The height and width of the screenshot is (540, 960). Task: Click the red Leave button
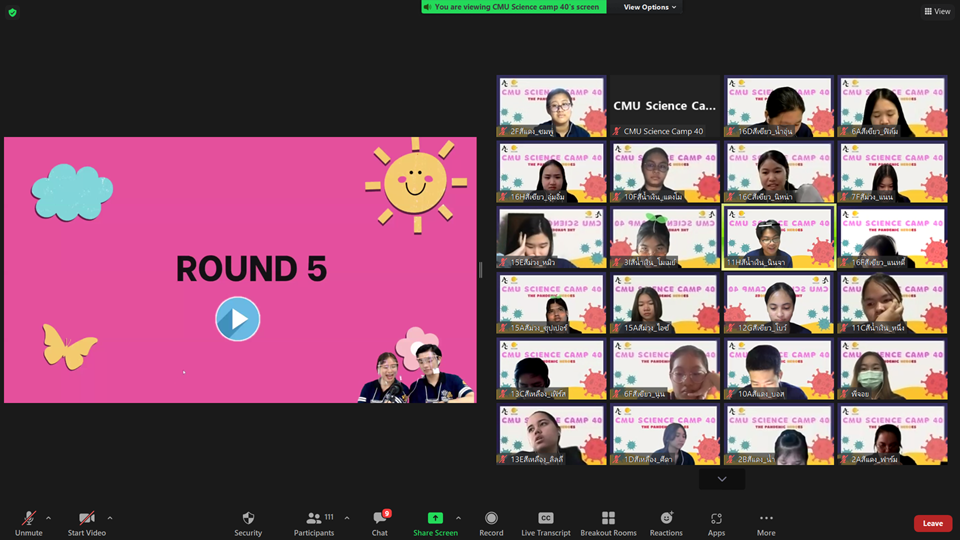click(x=932, y=523)
